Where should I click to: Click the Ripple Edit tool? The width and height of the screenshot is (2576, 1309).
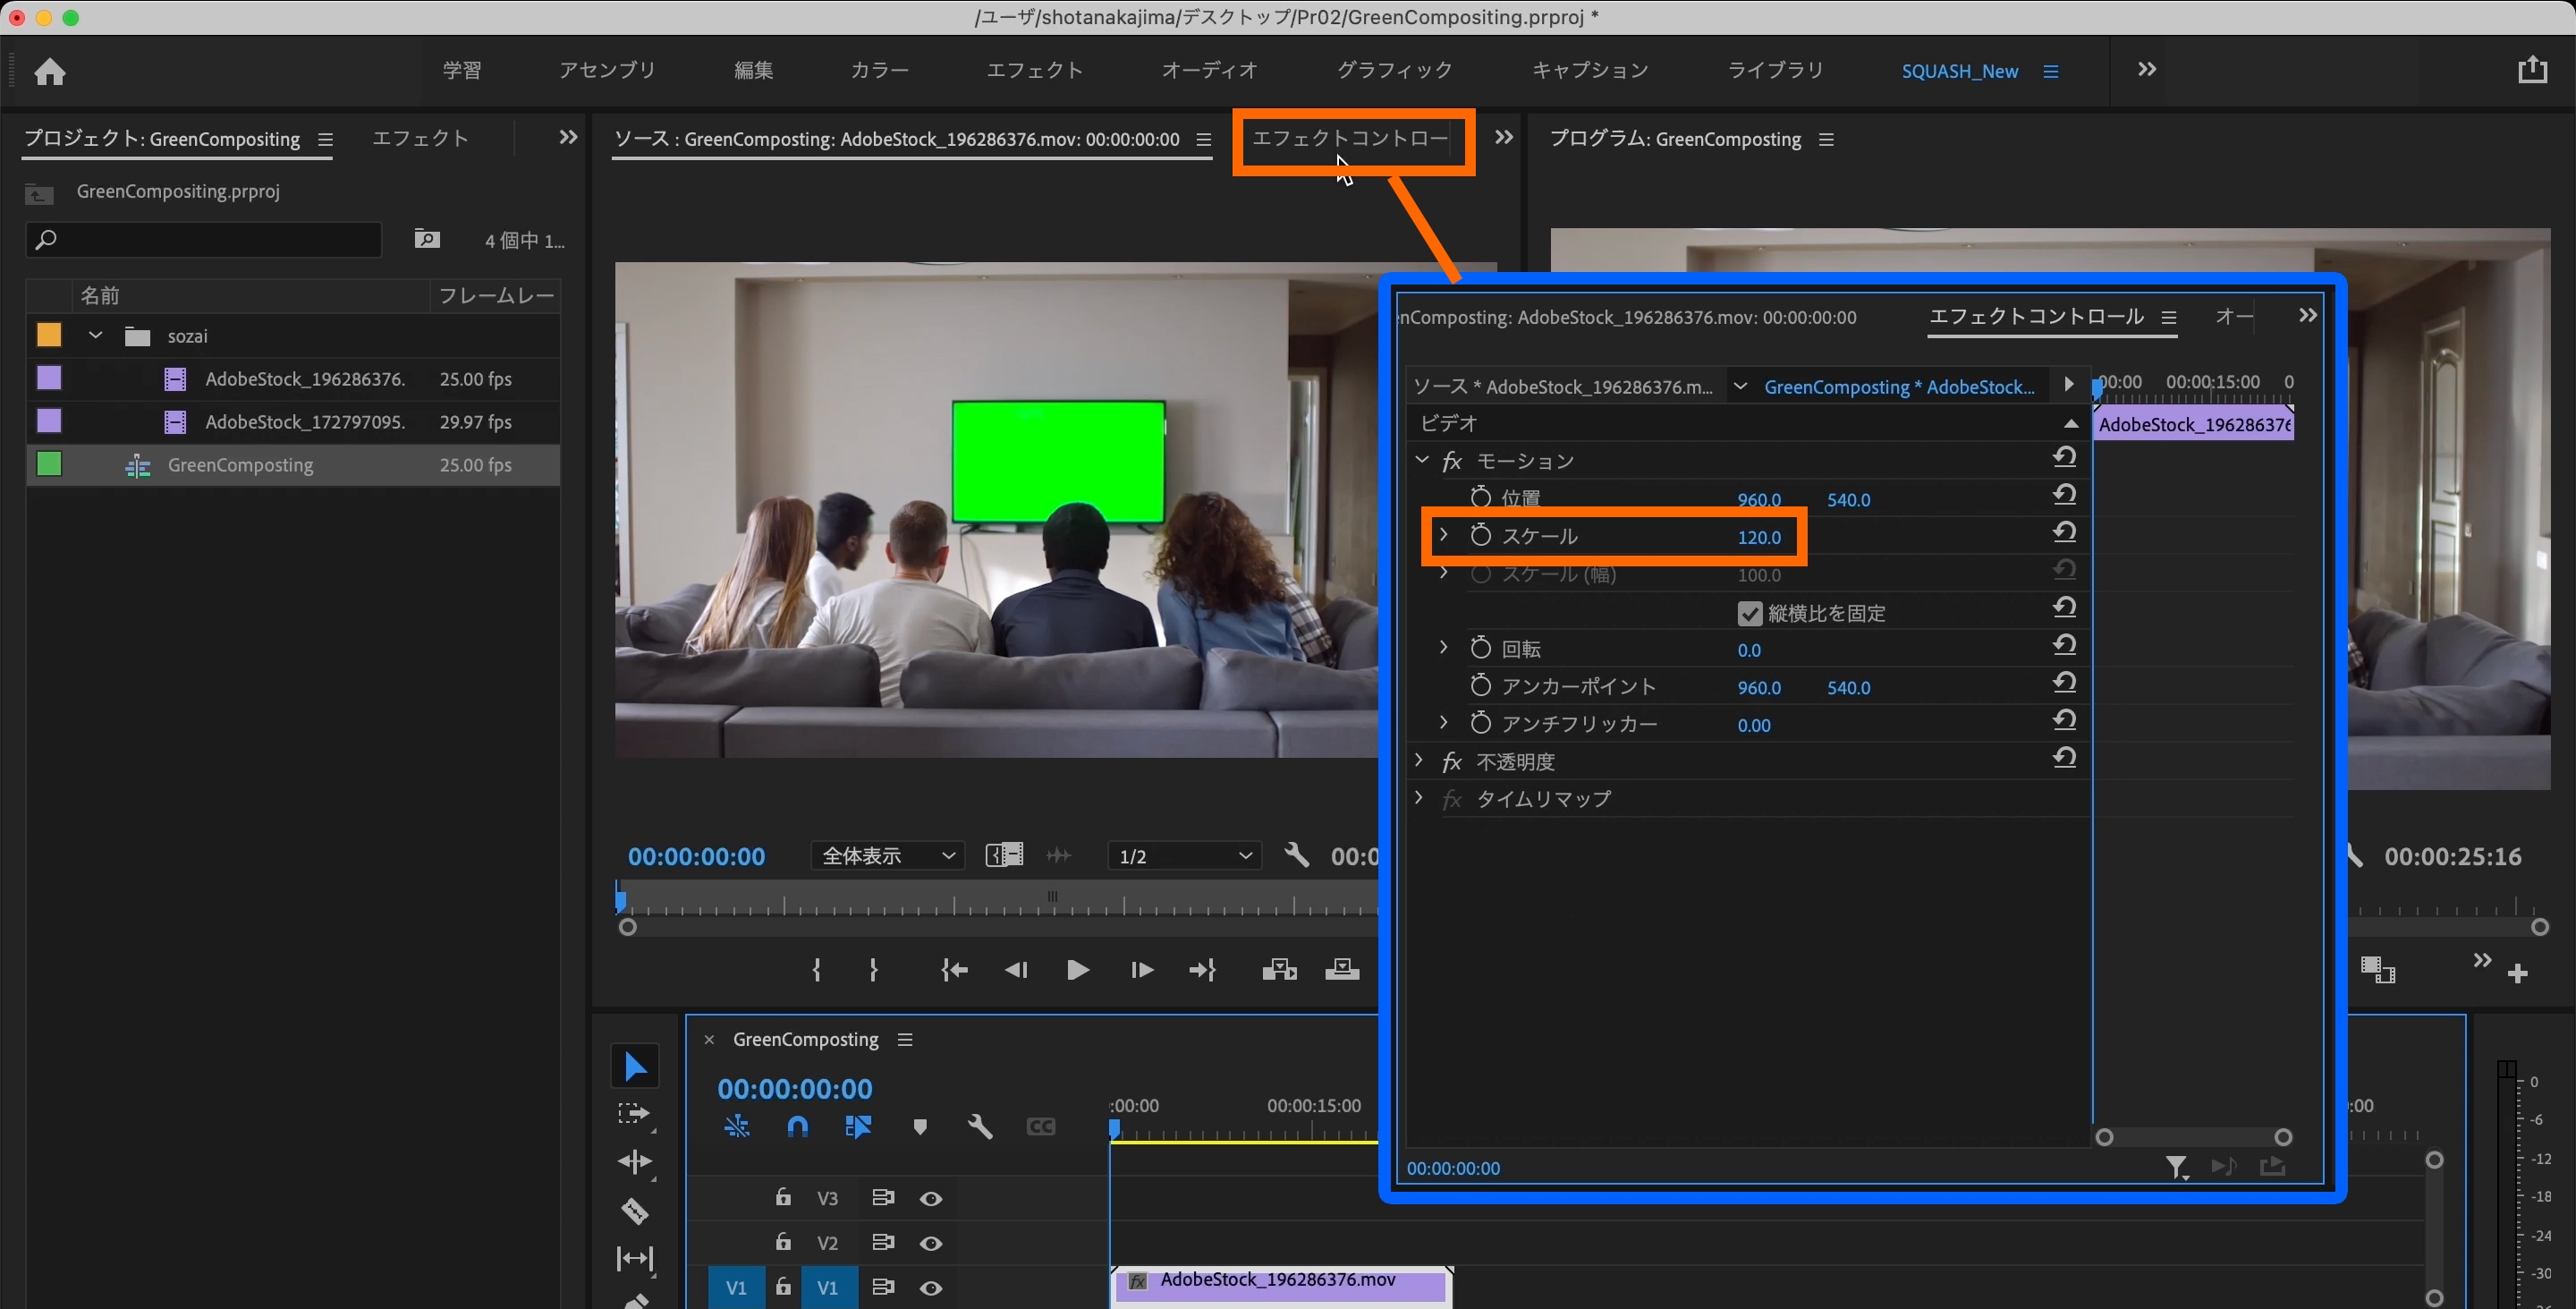pos(634,1162)
